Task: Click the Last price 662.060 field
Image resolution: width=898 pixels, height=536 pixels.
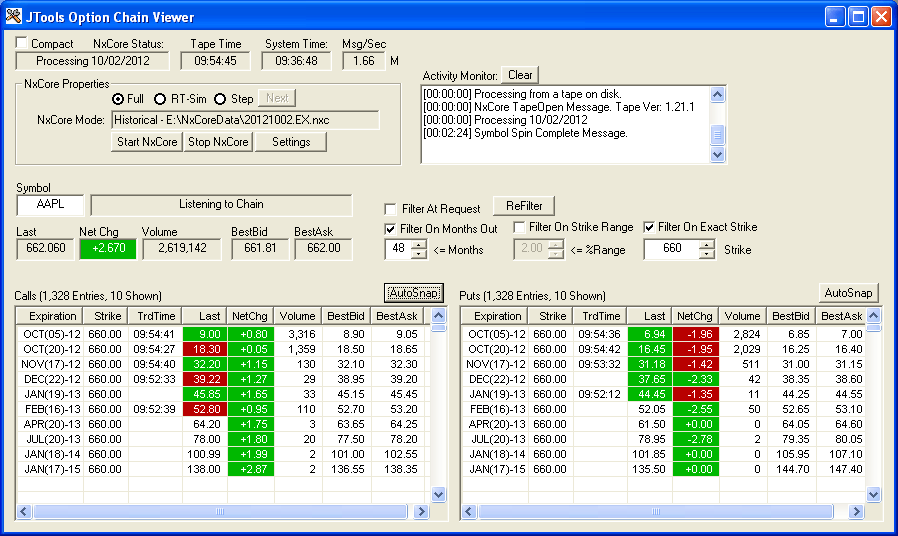Action: point(45,249)
